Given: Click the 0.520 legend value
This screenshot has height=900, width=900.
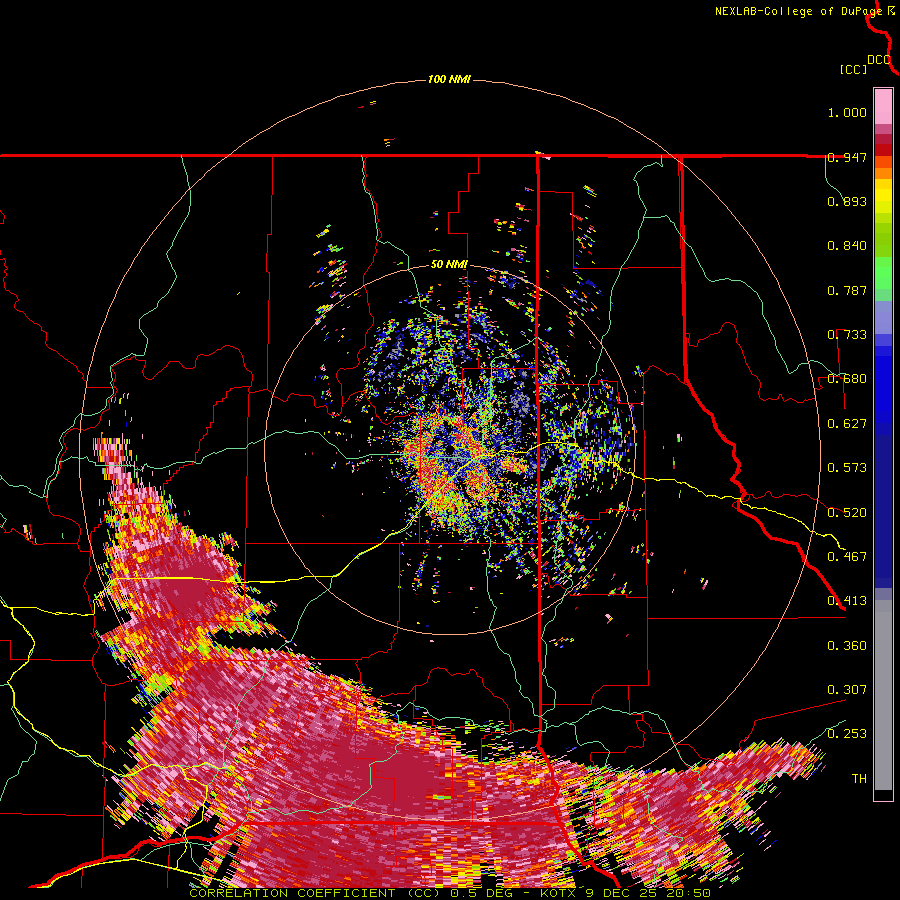Looking at the screenshot, I should 847,513.
